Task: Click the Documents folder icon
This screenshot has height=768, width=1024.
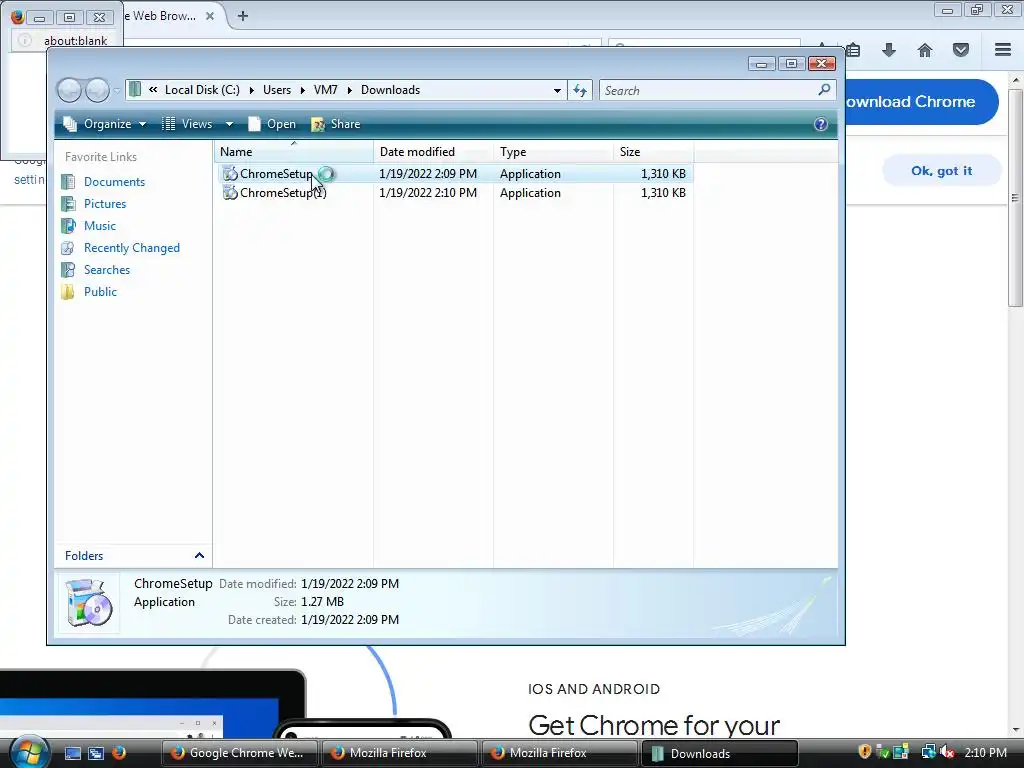Action: pos(68,182)
